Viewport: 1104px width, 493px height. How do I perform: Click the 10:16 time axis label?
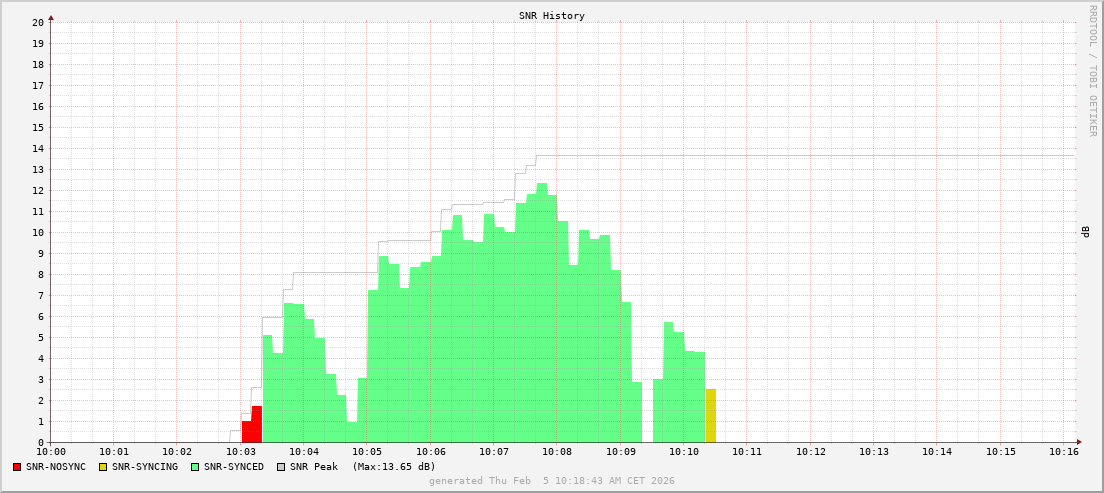click(x=1064, y=452)
